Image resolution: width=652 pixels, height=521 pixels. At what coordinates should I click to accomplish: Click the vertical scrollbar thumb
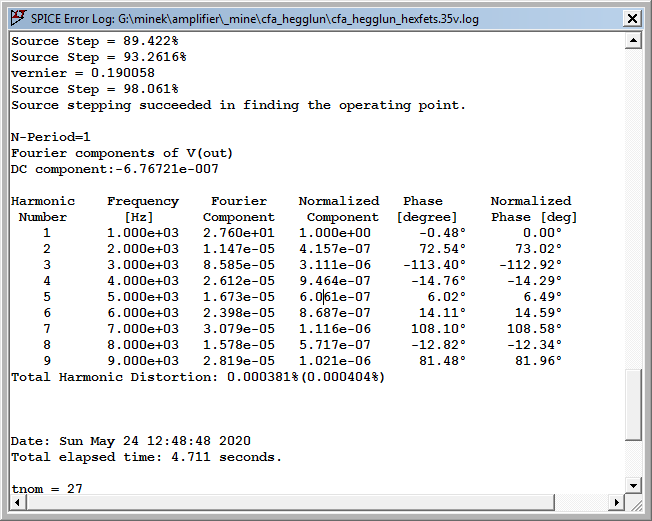coord(633,404)
